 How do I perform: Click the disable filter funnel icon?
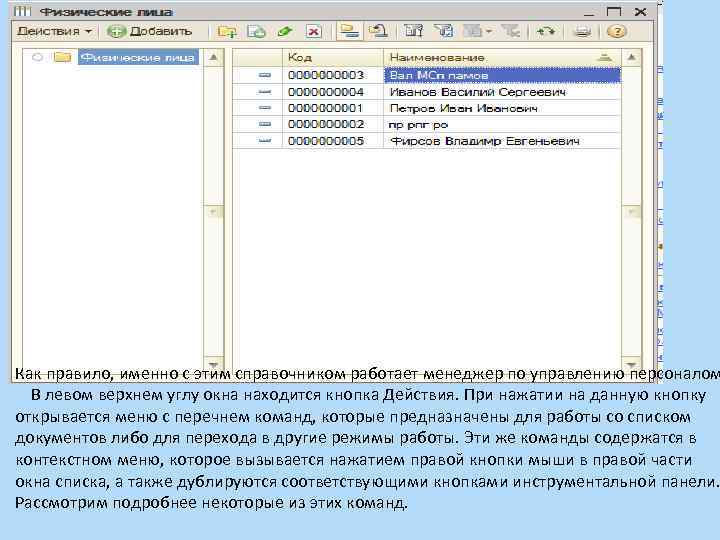click(510, 32)
